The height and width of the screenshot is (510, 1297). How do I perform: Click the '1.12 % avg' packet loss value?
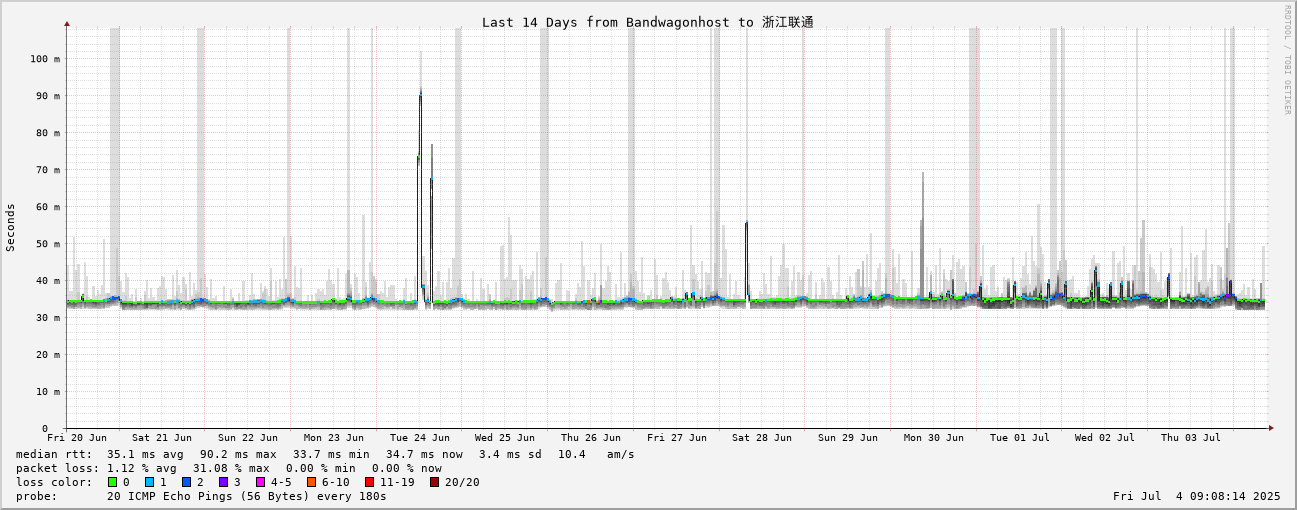[142, 468]
